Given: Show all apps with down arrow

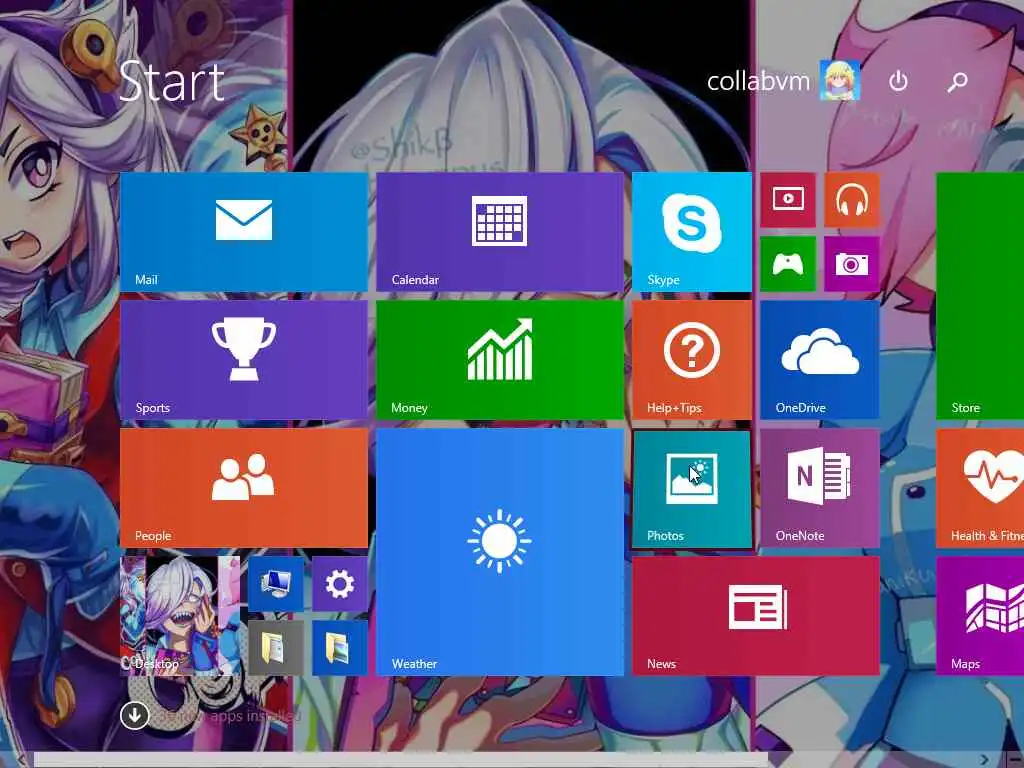Looking at the screenshot, I should tap(135, 715).
